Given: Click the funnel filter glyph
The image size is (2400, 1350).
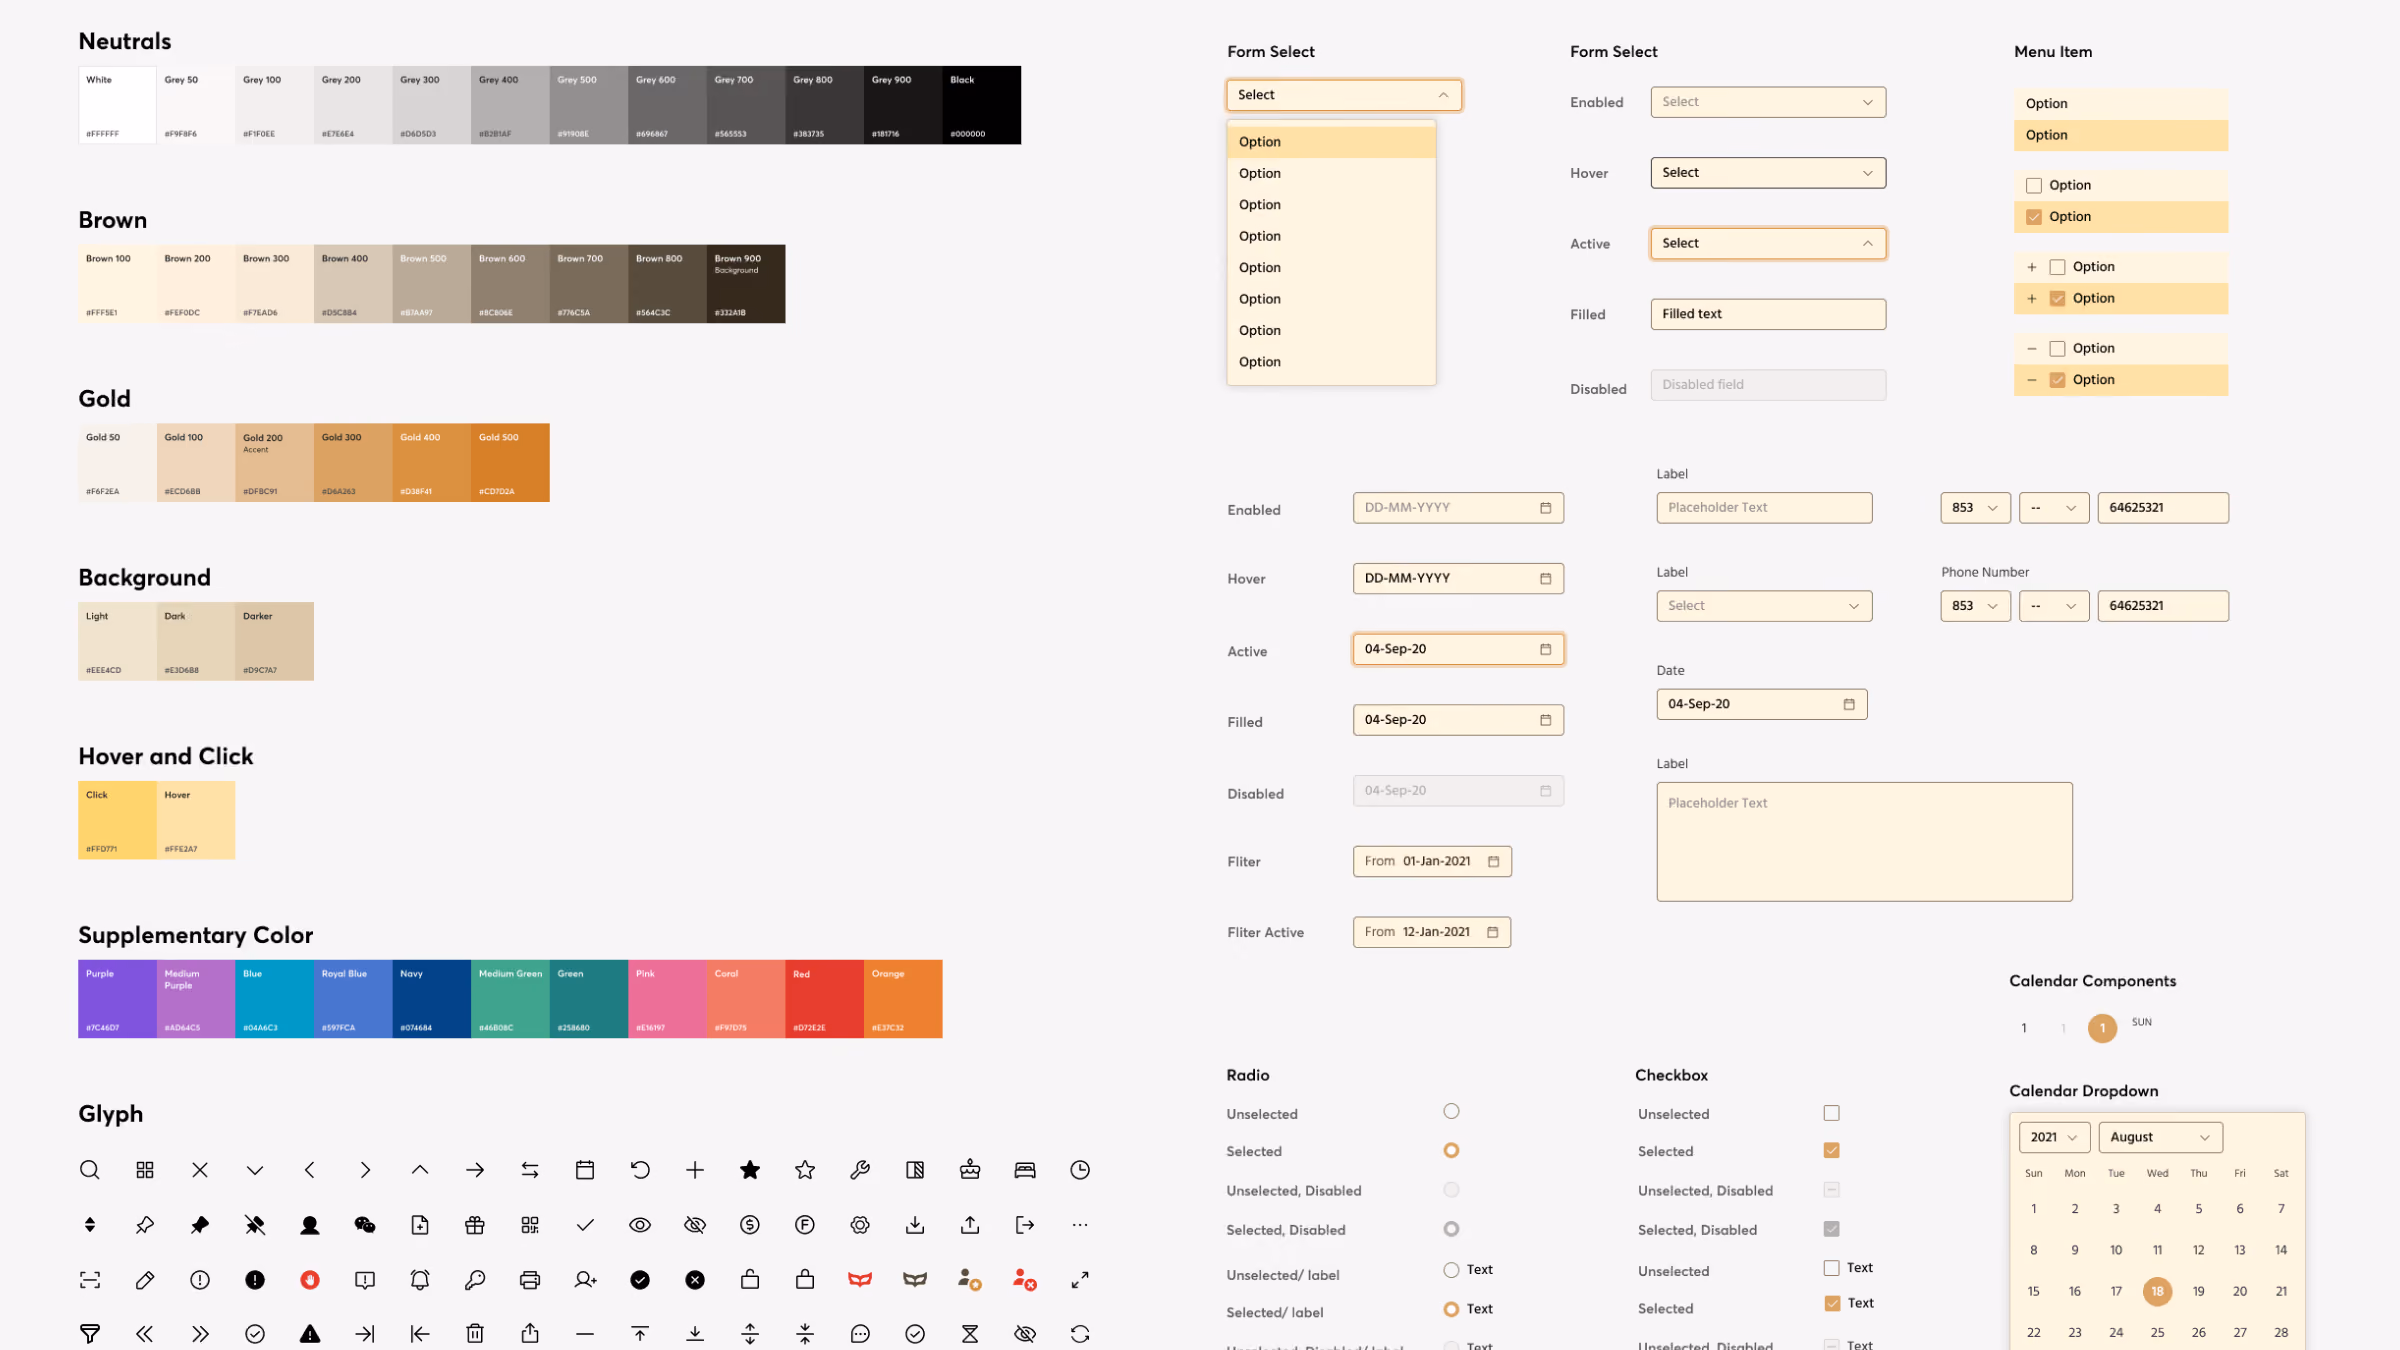Looking at the screenshot, I should 90,1334.
